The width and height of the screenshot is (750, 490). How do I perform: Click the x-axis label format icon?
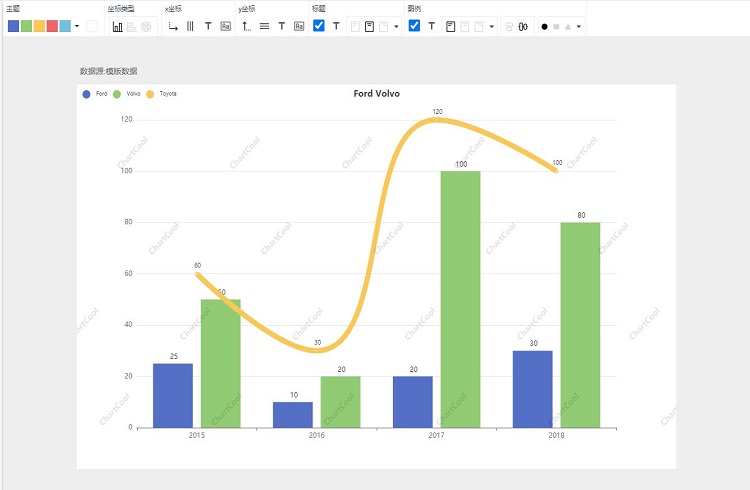click(x=226, y=26)
